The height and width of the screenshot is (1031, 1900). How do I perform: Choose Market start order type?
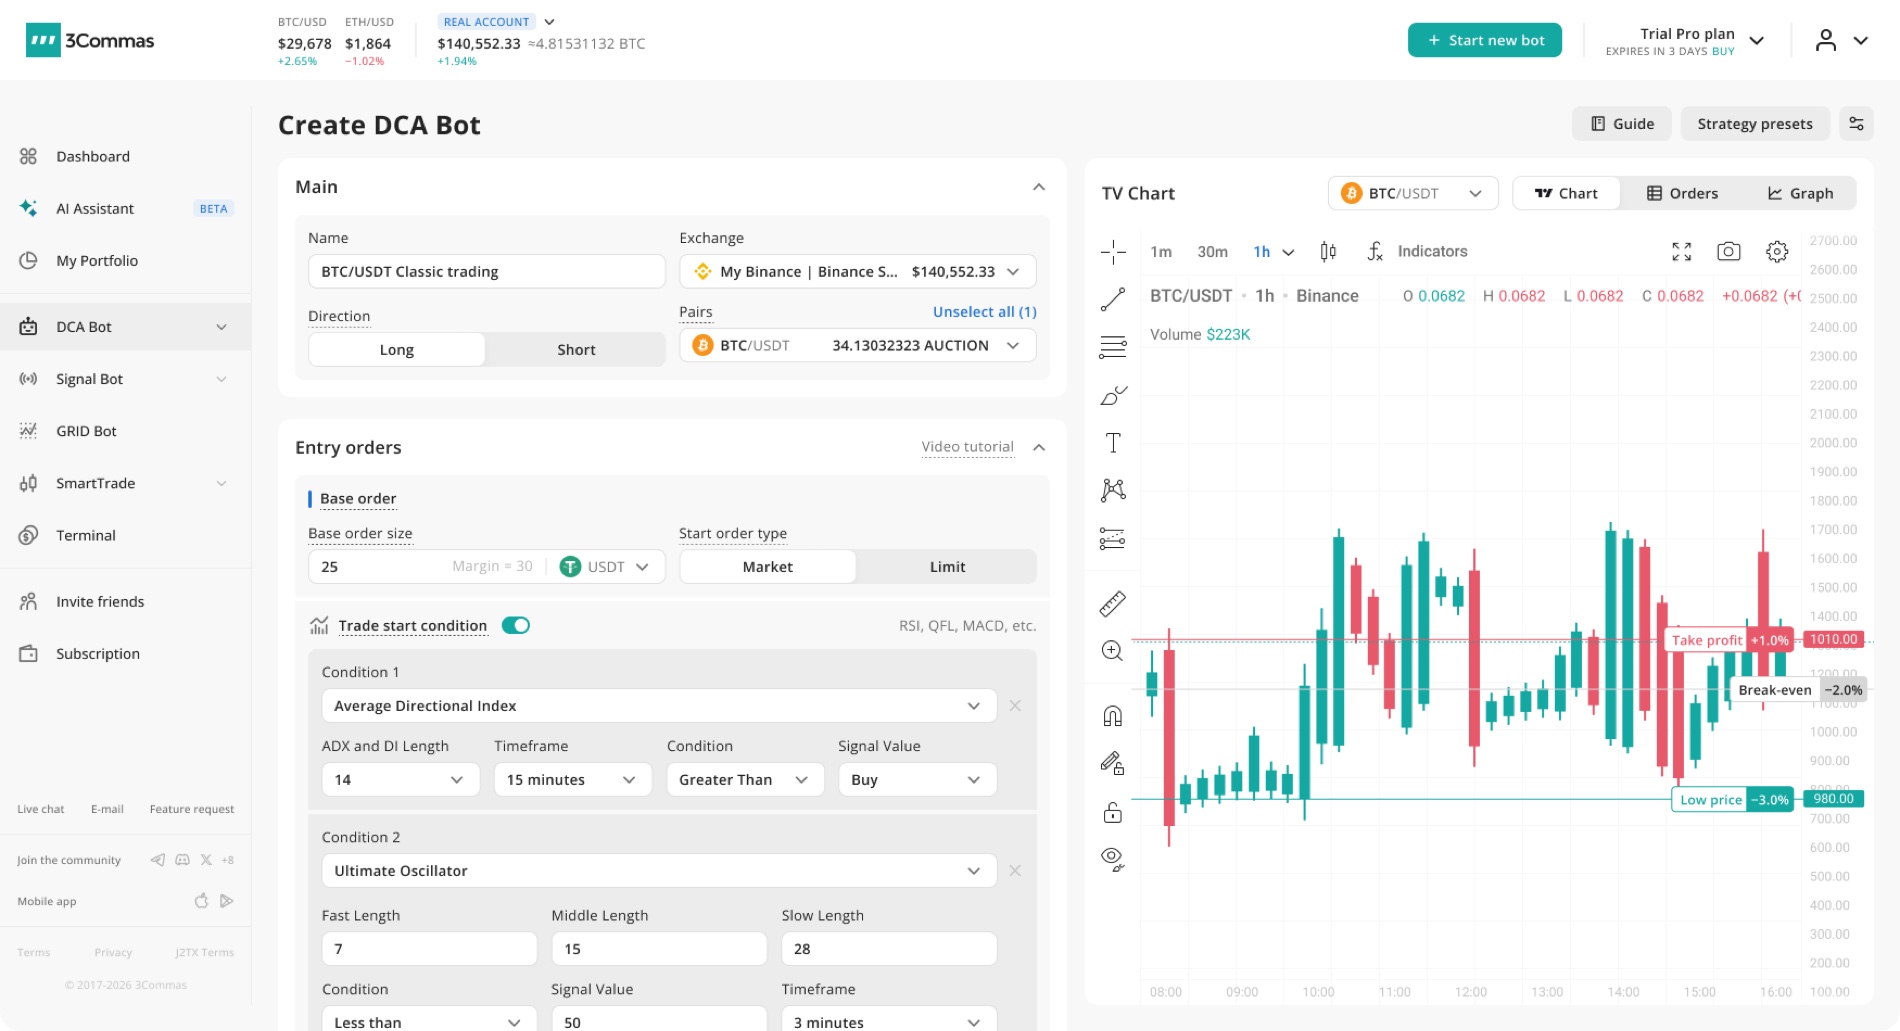click(x=768, y=567)
